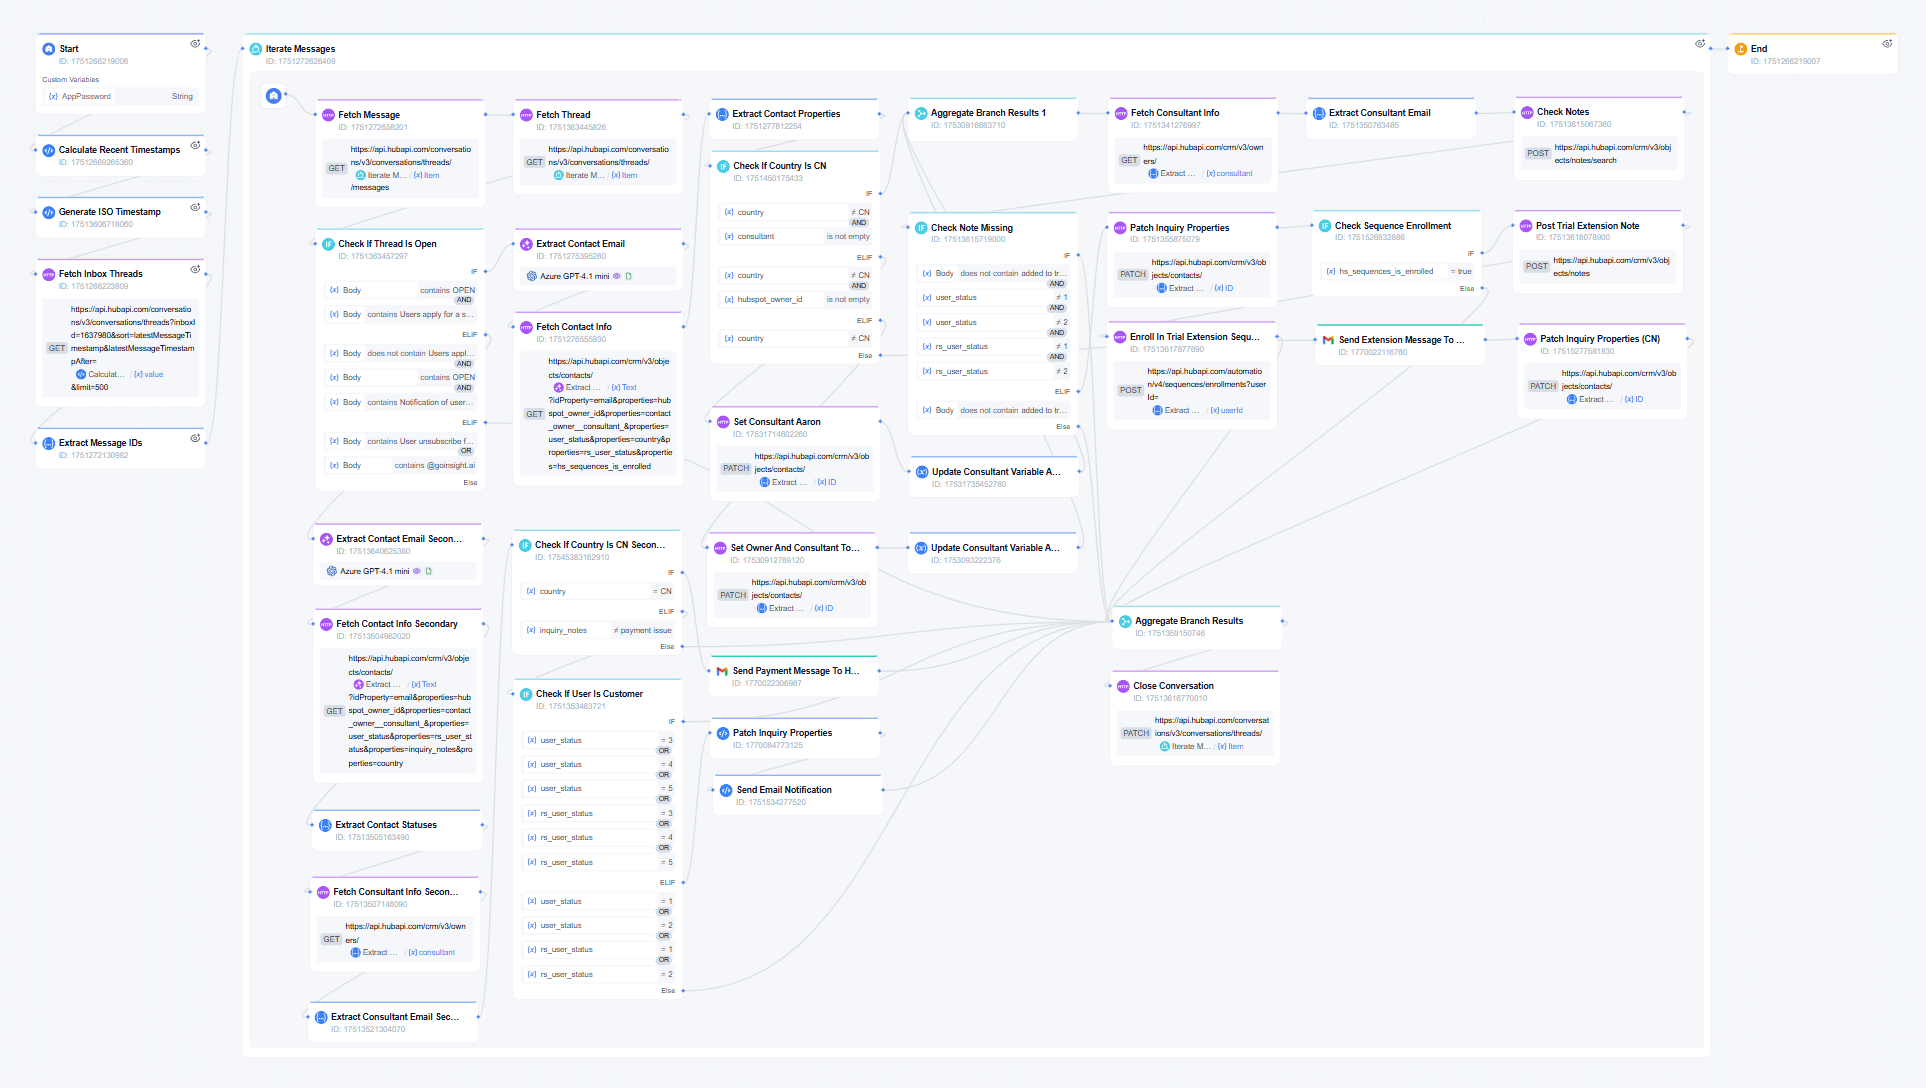Screen dimensions: 1926x1088
Task: Click the Calculate Recent Timestamps code icon
Action: coord(48,150)
